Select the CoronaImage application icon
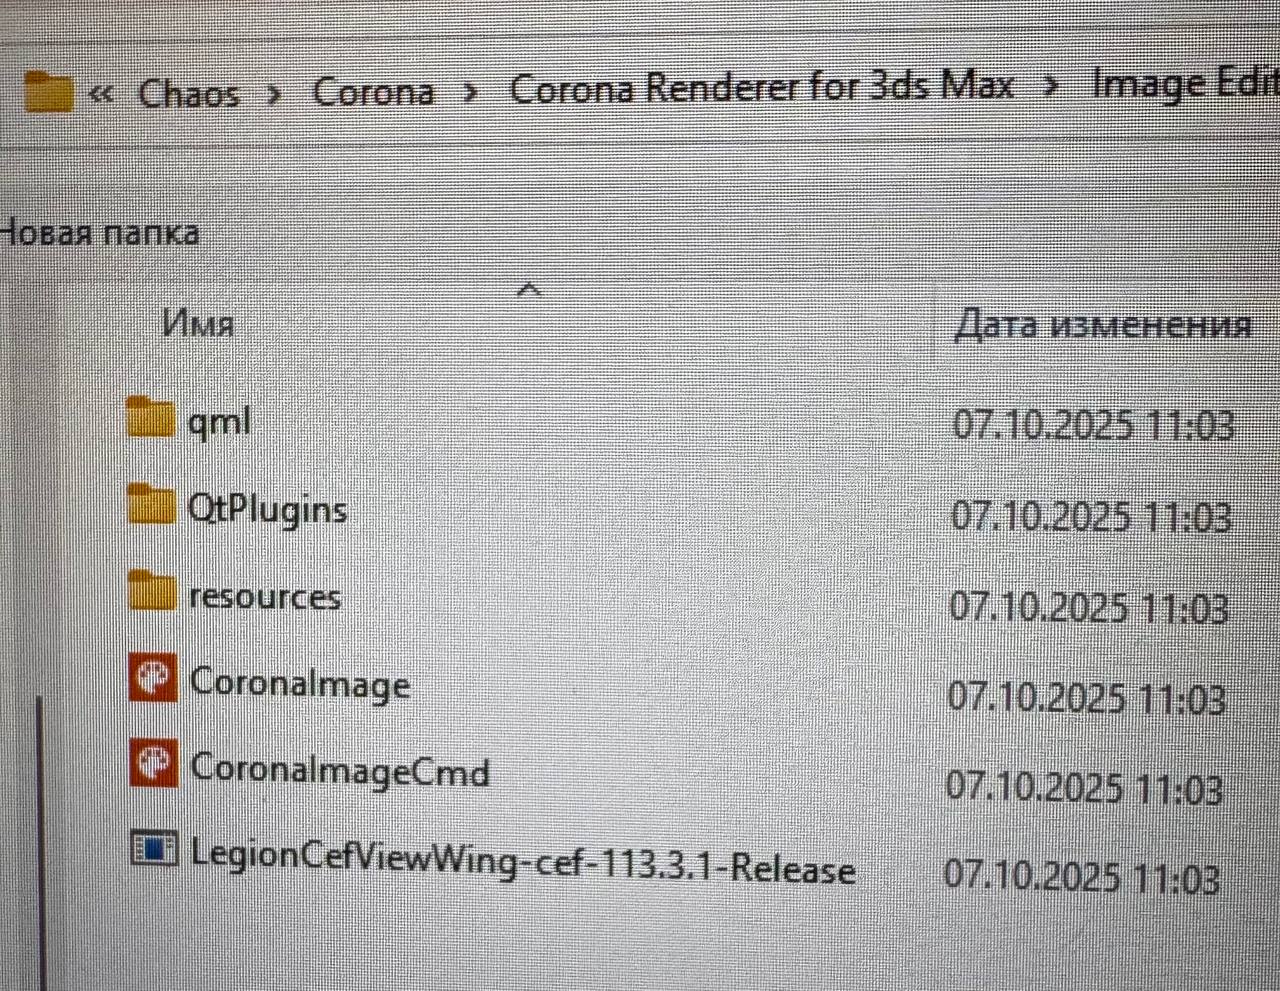This screenshot has width=1280, height=991. 154,678
